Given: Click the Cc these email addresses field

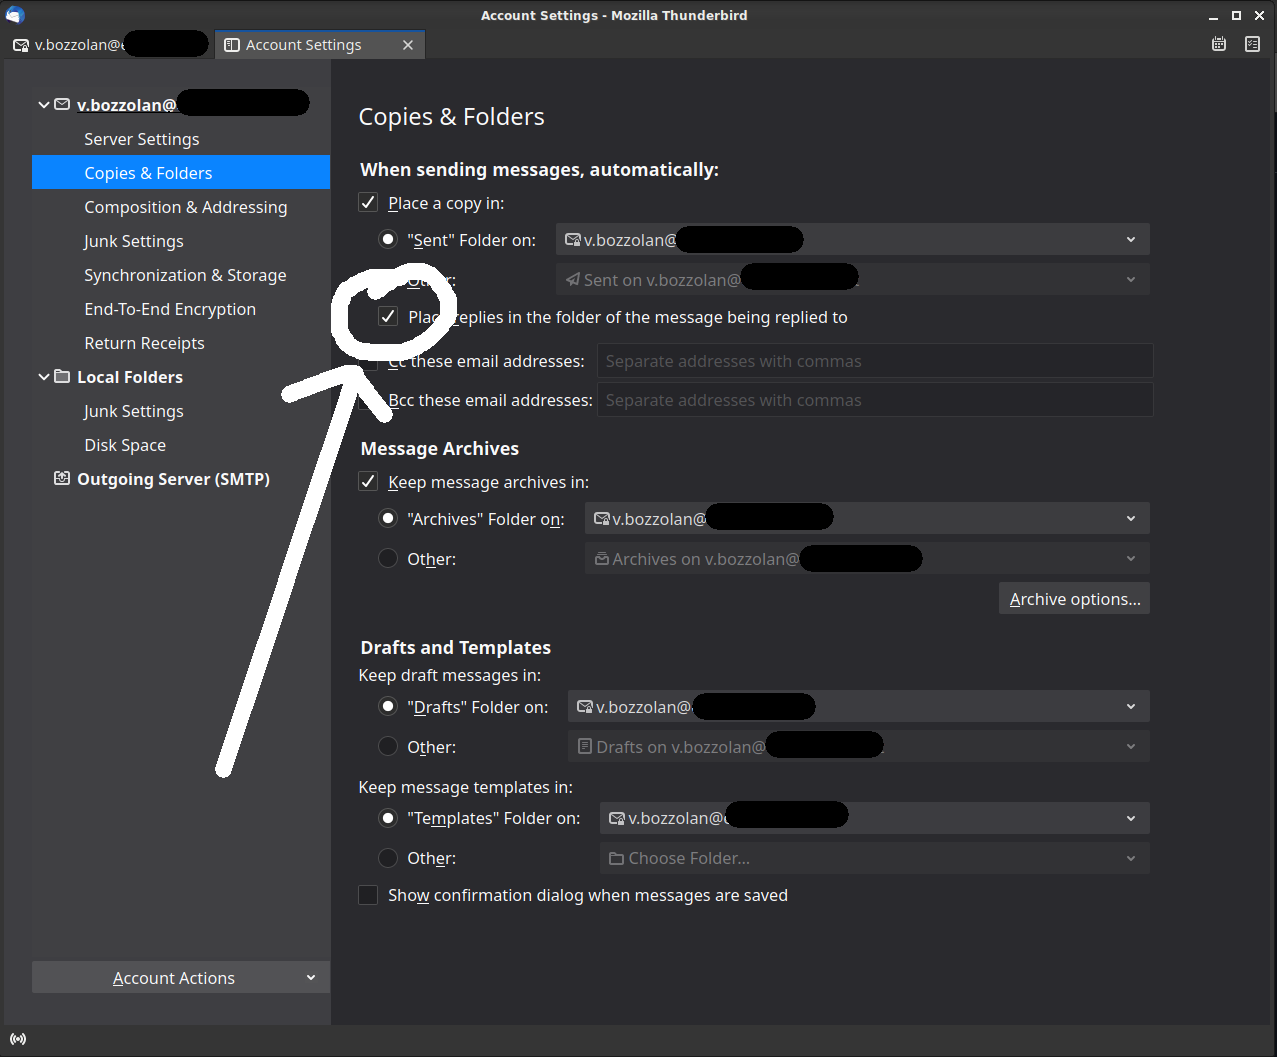Looking at the screenshot, I should (x=875, y=361).
